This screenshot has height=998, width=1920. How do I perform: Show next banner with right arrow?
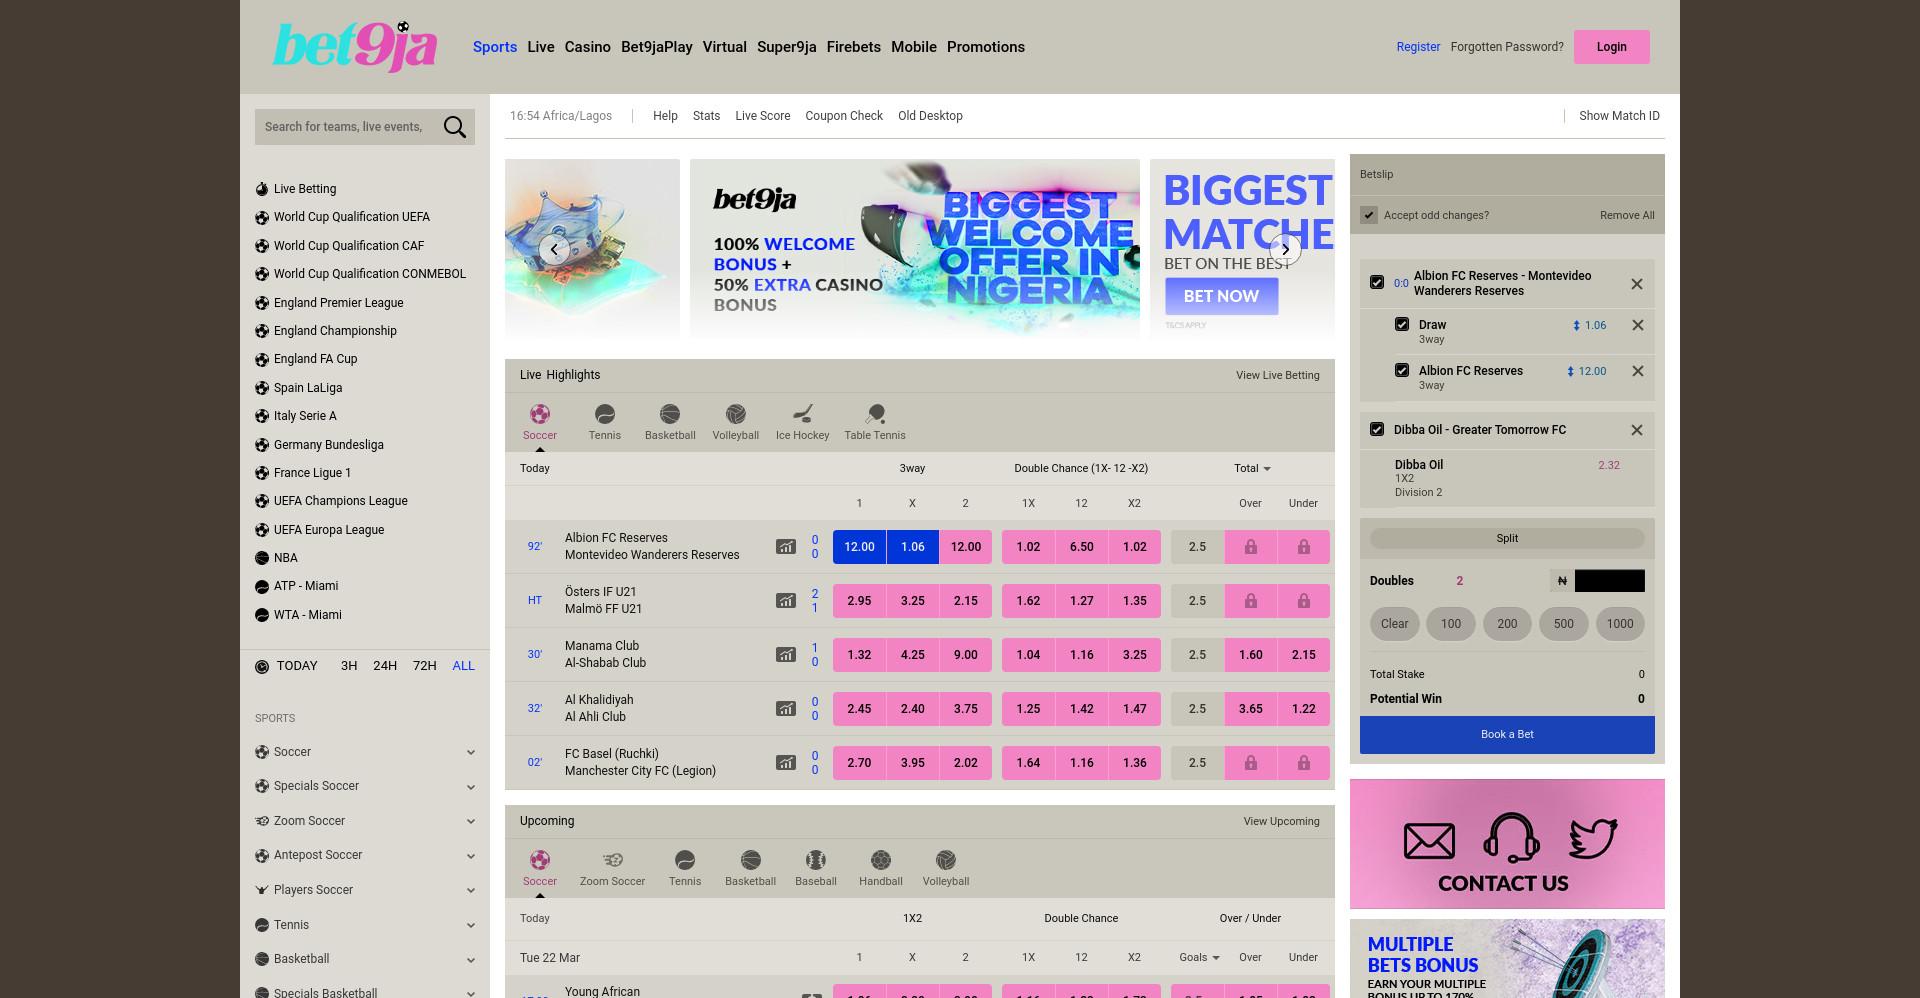point(1285,249)
